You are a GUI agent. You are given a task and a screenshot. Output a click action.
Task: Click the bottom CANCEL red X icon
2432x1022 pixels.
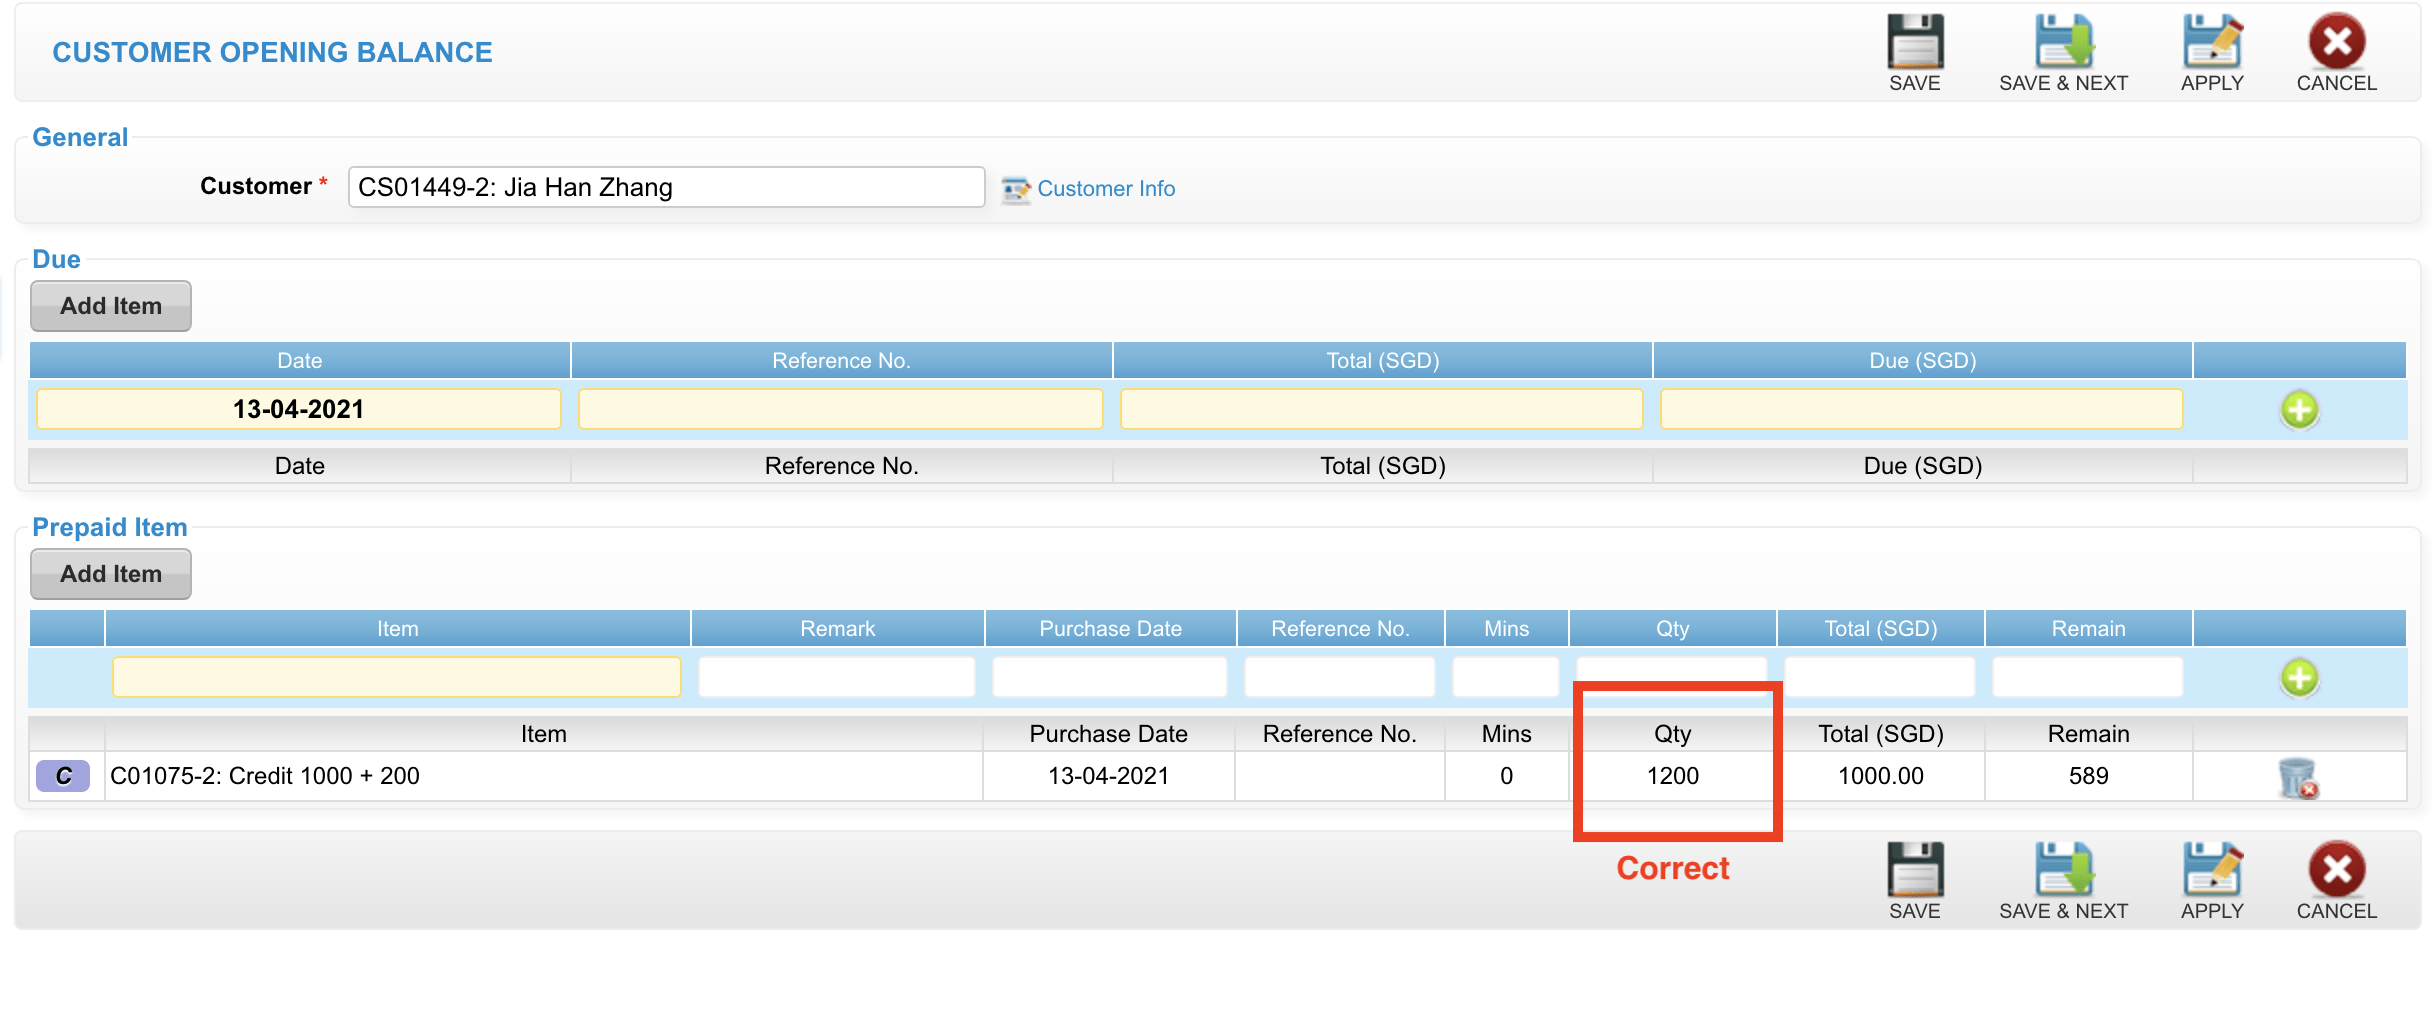pyautogui.click(x=2336, y=869)
